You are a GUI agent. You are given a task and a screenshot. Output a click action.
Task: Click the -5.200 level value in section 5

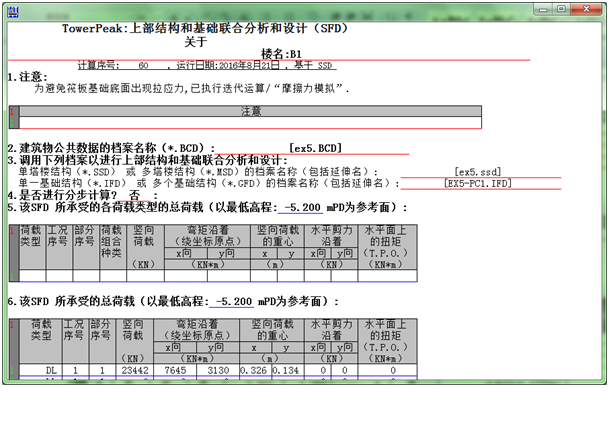coord(302,207)
